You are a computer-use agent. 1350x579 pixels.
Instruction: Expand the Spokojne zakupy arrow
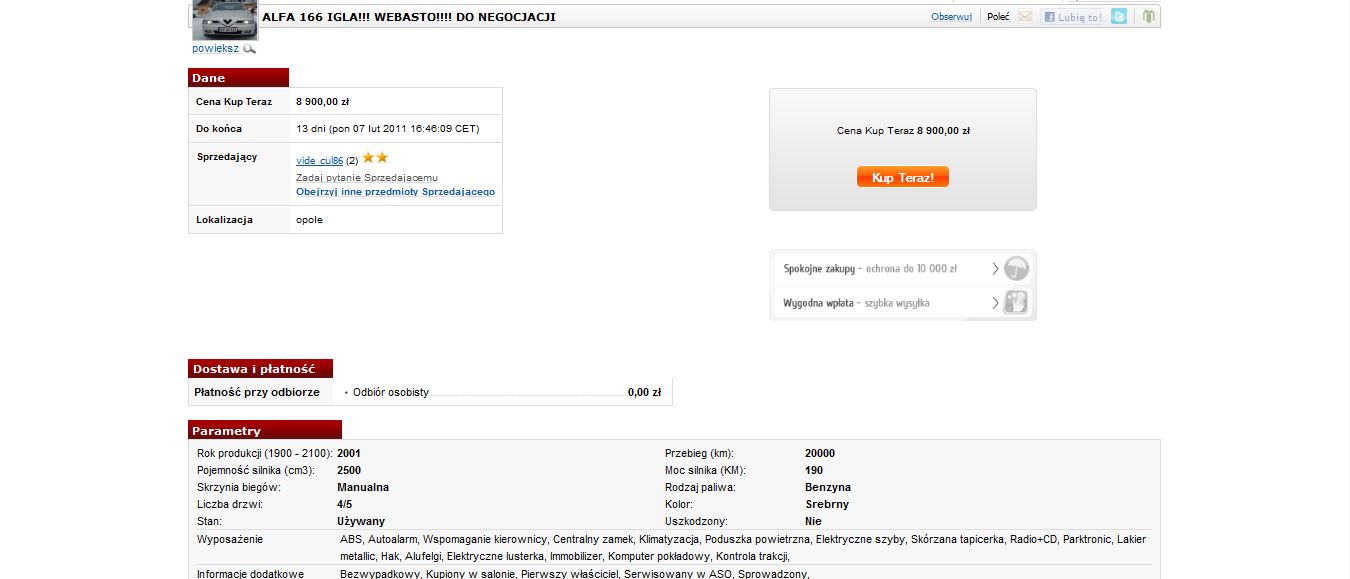click(995, 268)
